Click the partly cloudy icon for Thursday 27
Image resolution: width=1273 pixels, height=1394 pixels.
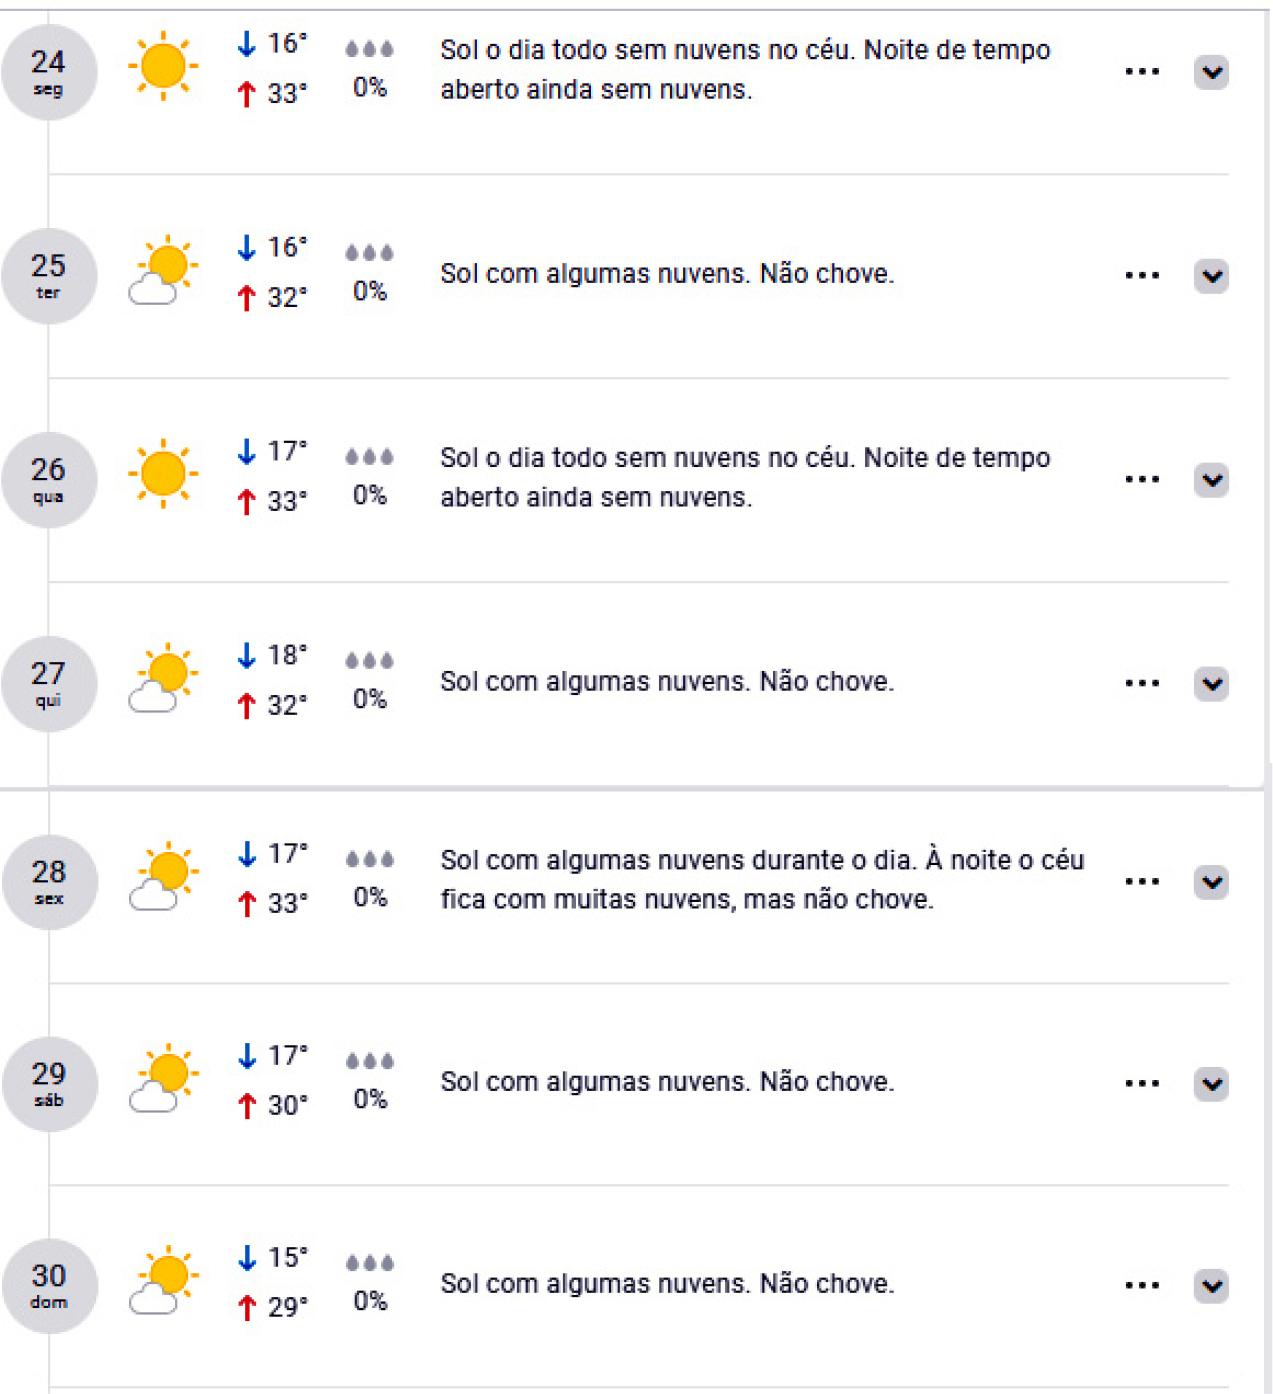coord(163,677)
